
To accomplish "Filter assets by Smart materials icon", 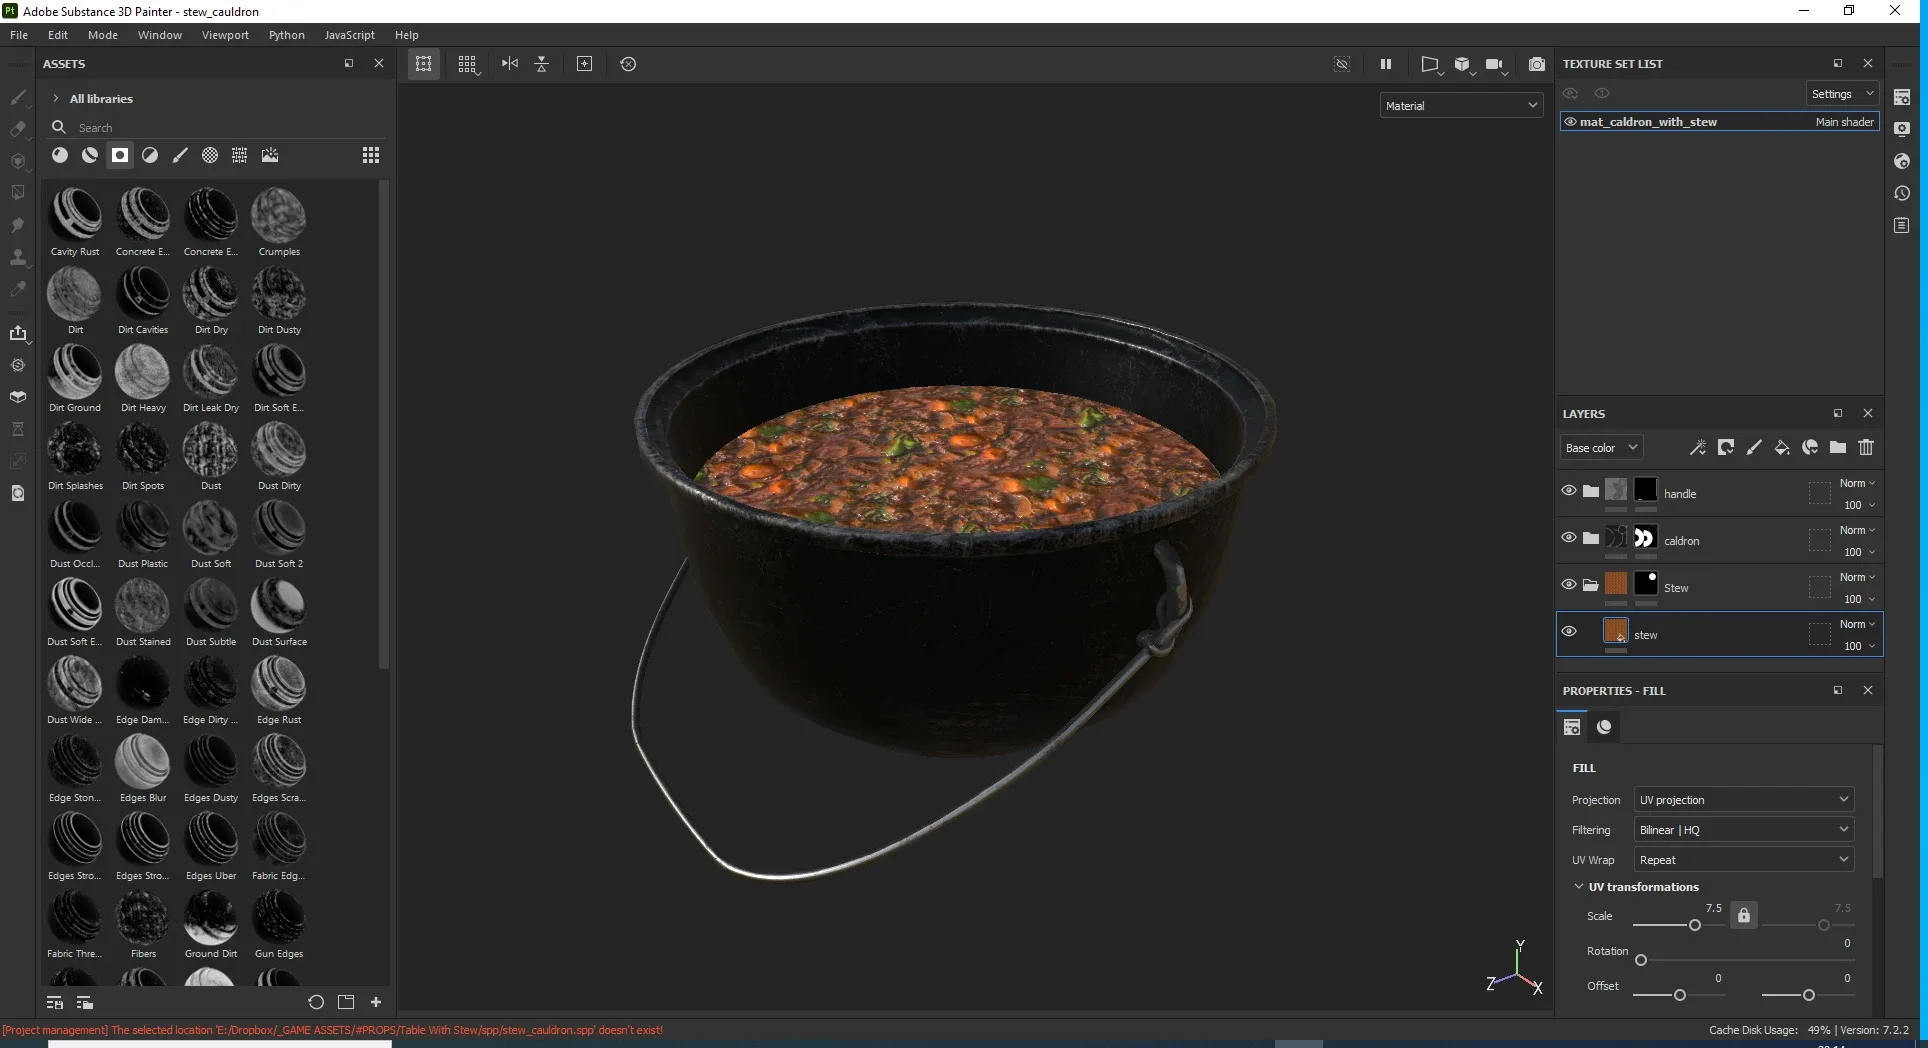I will point(90,155).
